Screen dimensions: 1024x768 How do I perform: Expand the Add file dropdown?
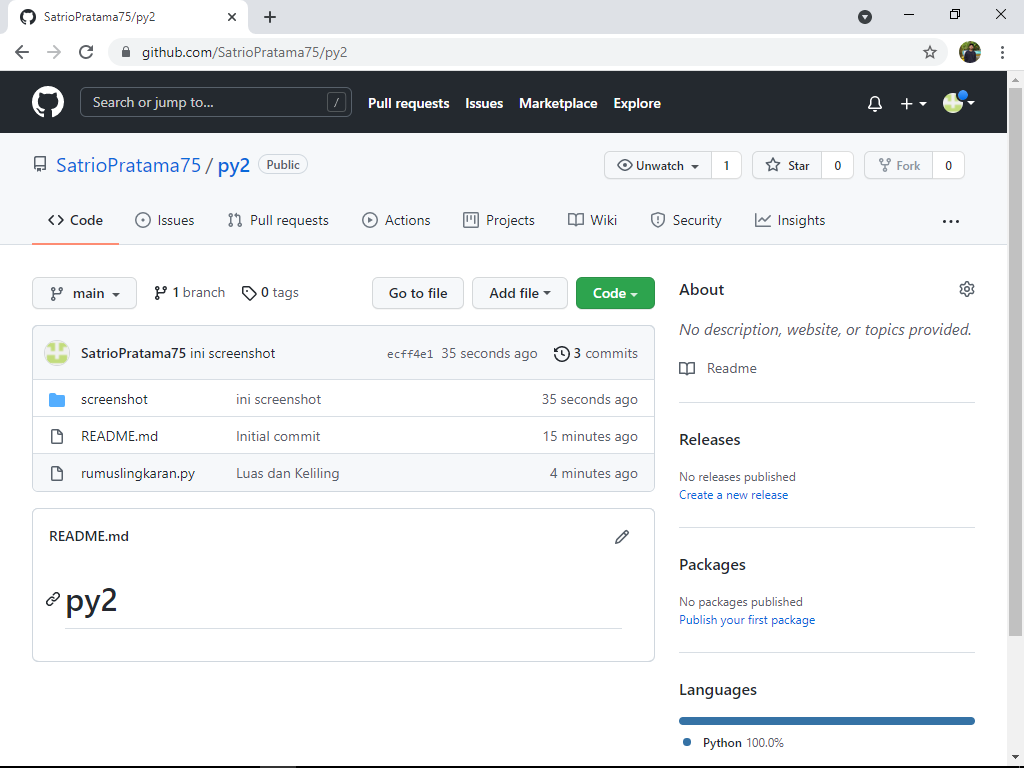coord(520,293)
